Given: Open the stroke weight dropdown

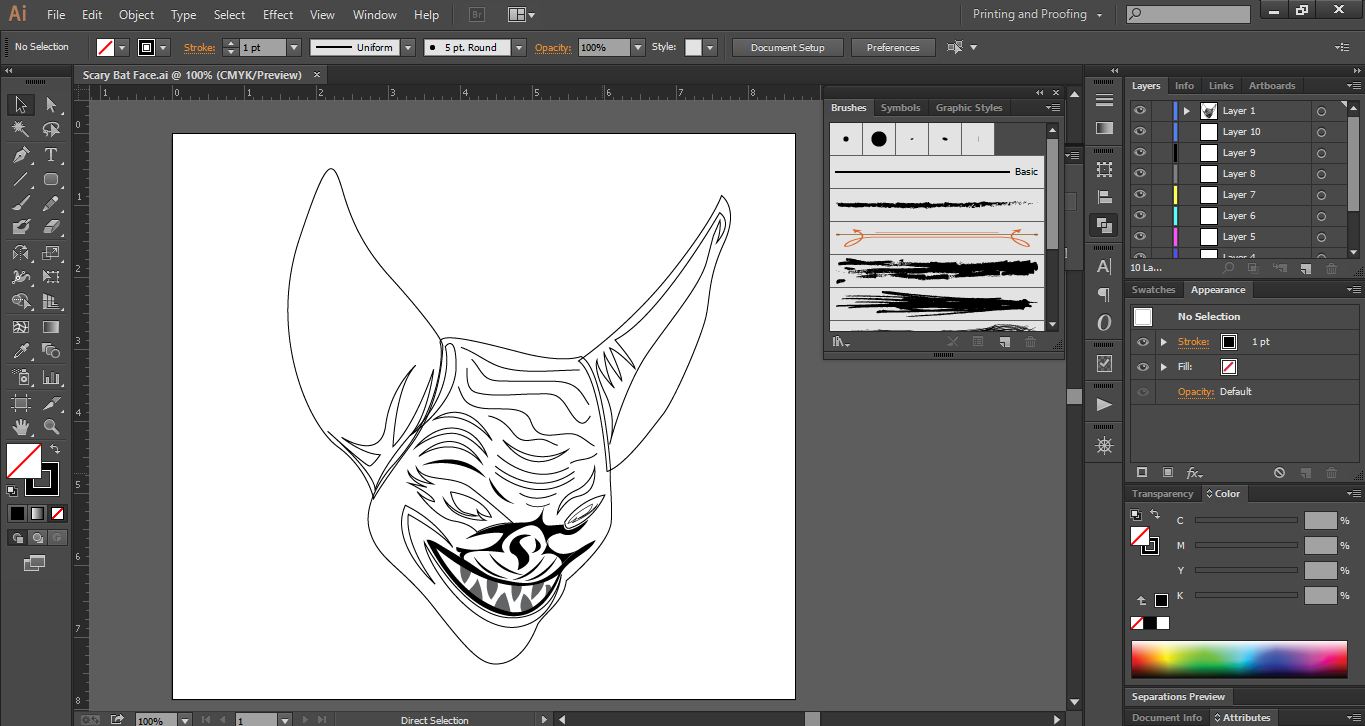Looking at the screenshot, I should 293,48.
